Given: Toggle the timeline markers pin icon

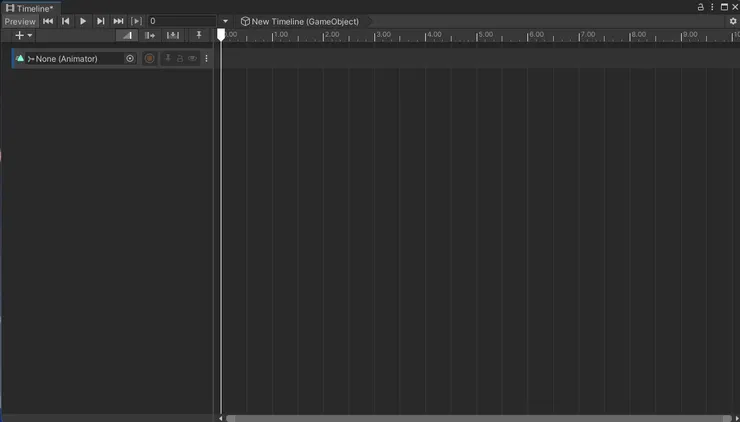Looking at the screenshot, I should click(199, 35).
